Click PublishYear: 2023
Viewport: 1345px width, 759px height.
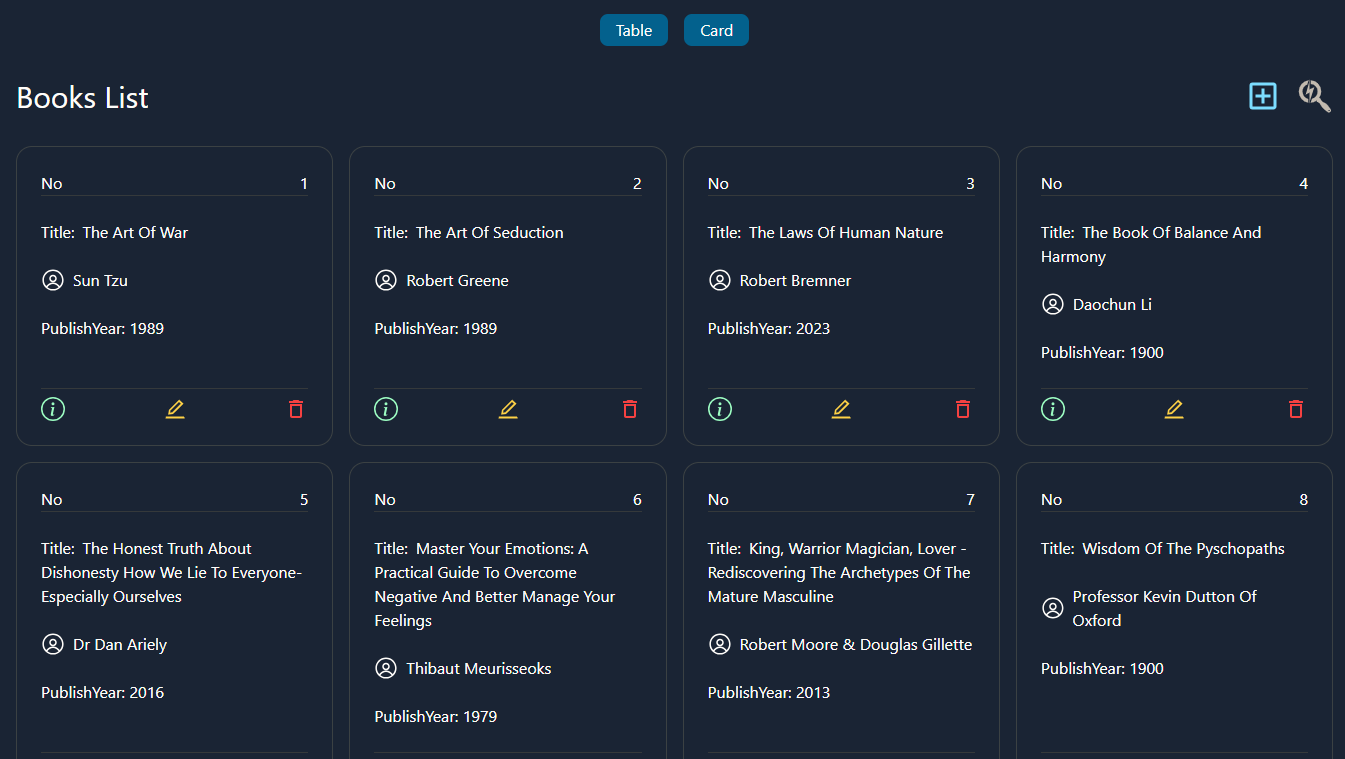click(x=769, y=328)
